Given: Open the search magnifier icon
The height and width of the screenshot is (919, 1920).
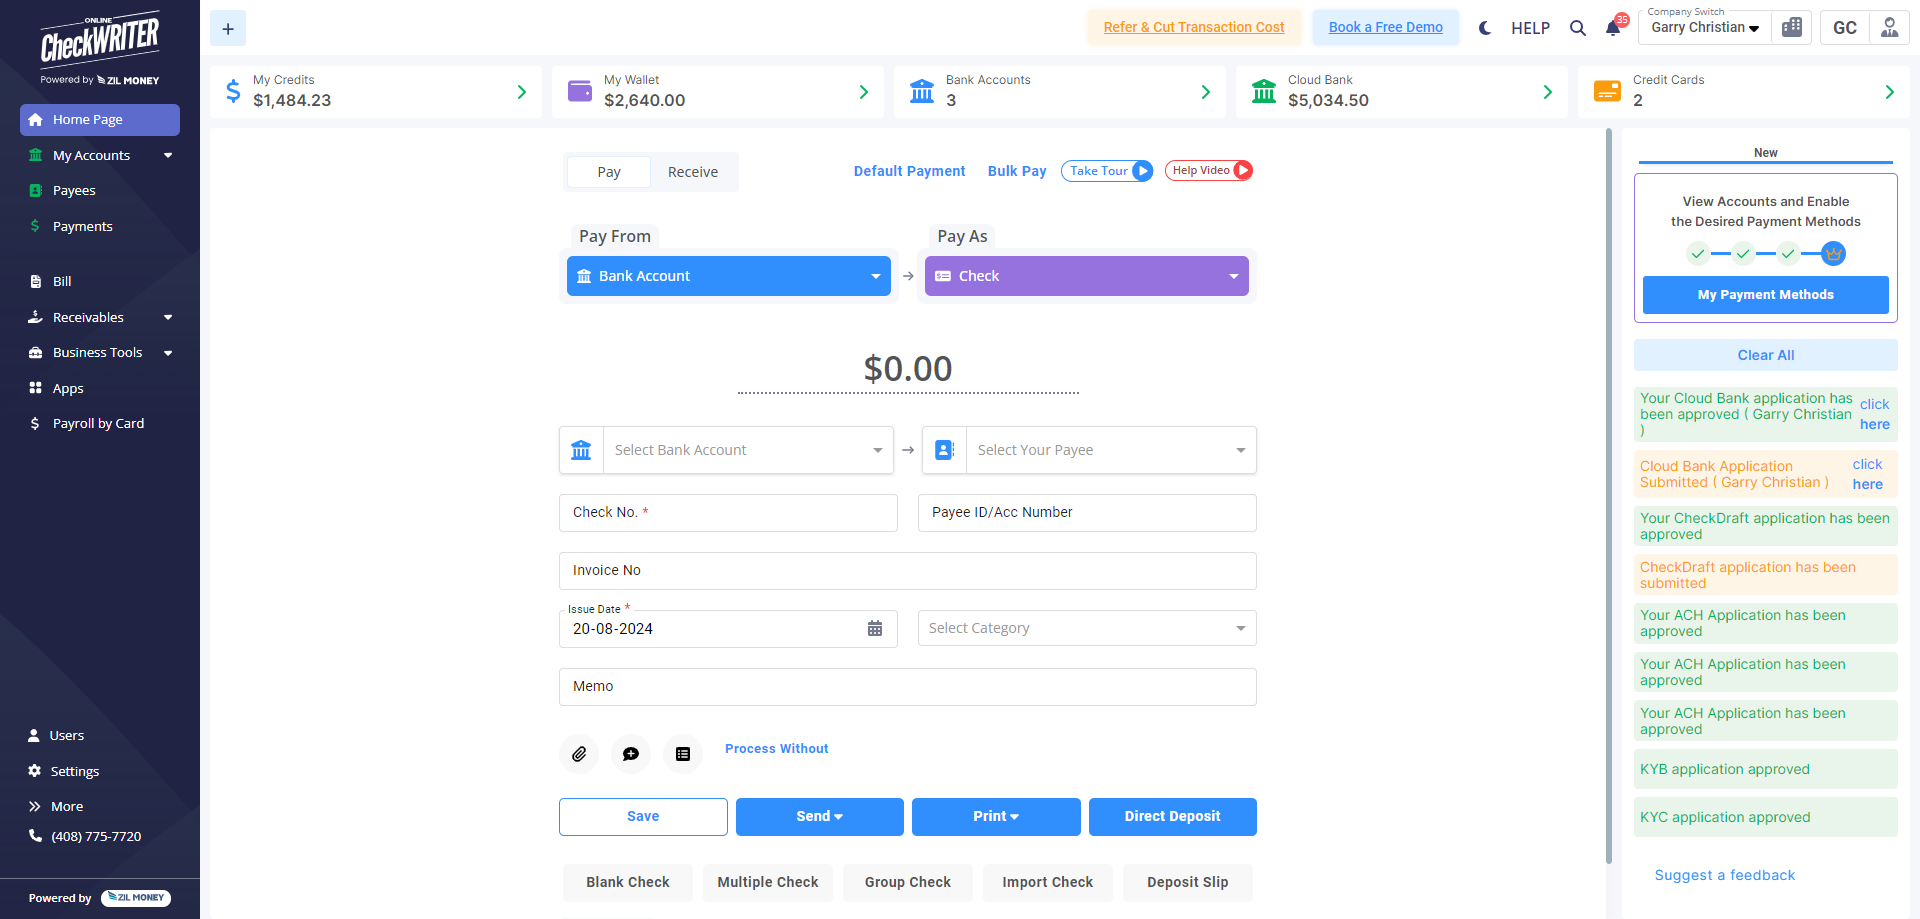Looking at the screenshot, I should 1578,28.
